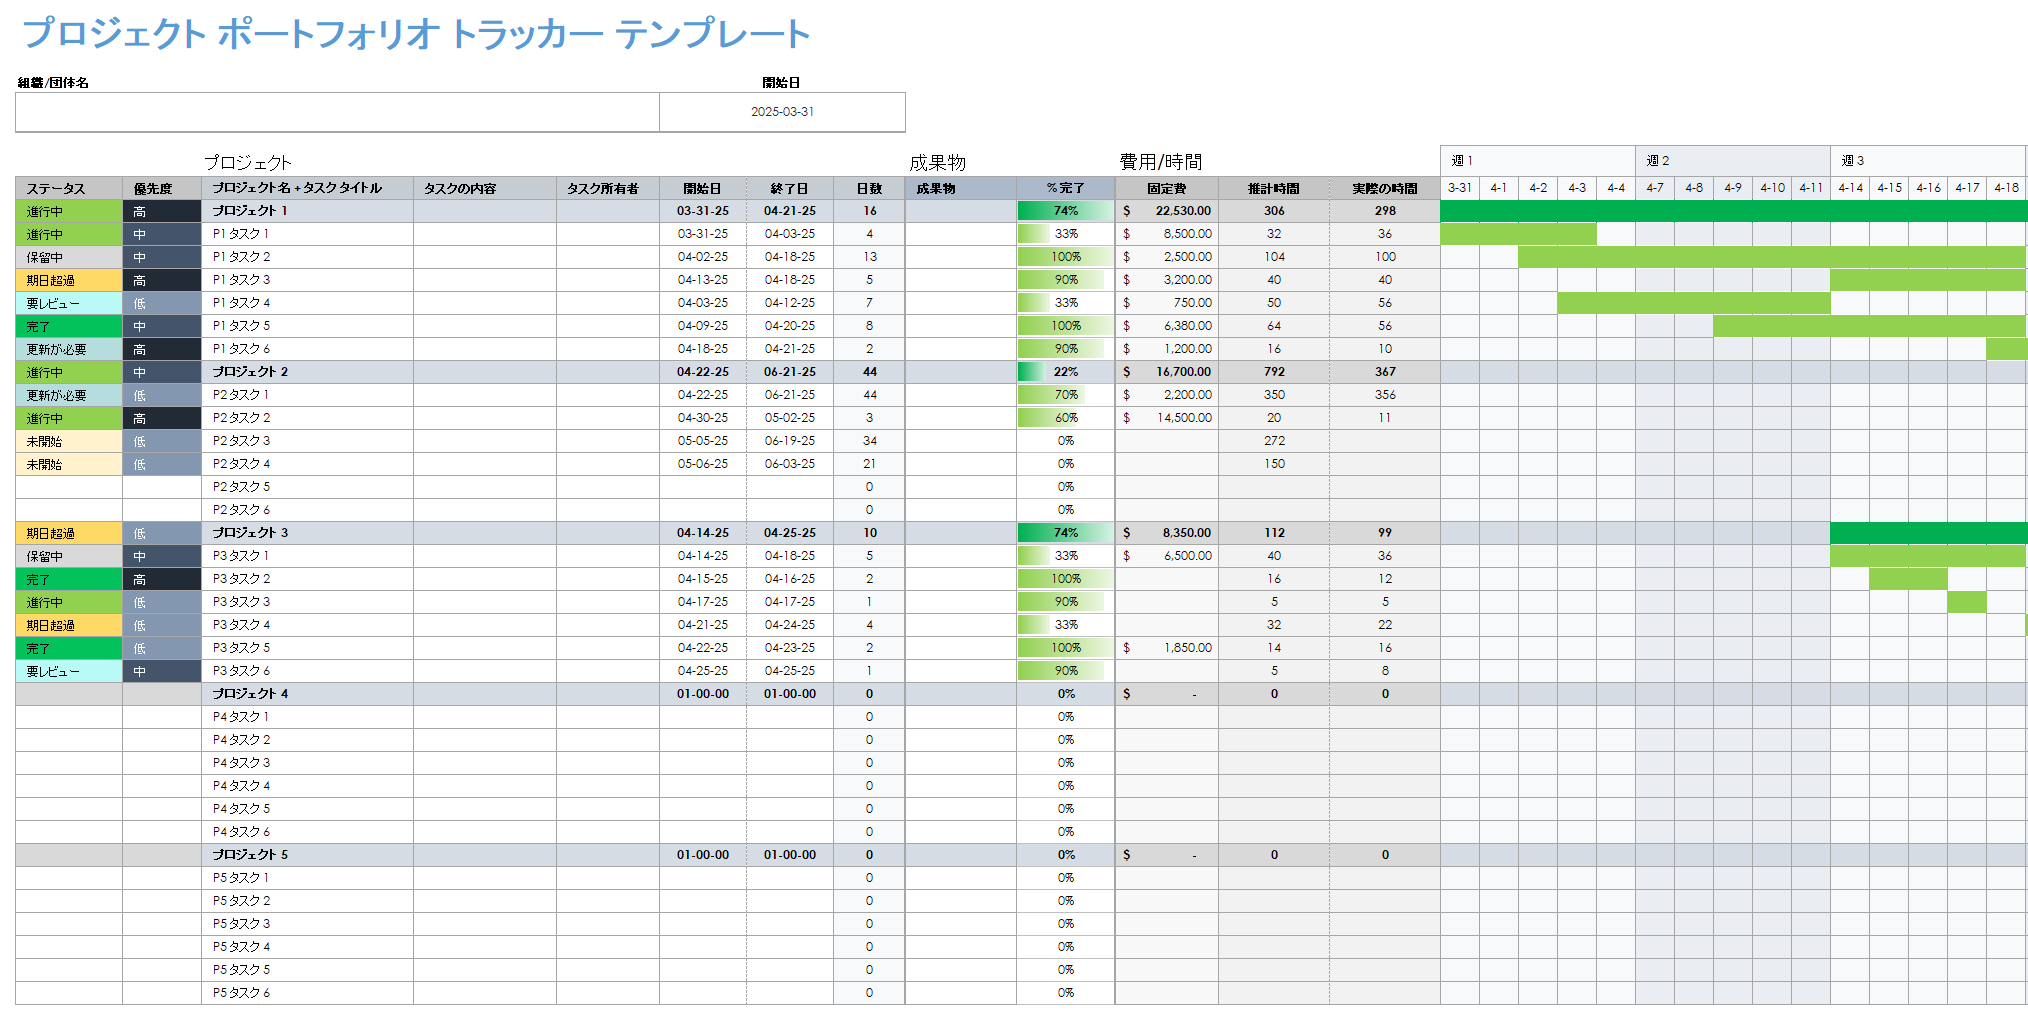Click the P1 タスク 3 title cell
Viewport: 2028px width, 1021px height.
(307, 280)
